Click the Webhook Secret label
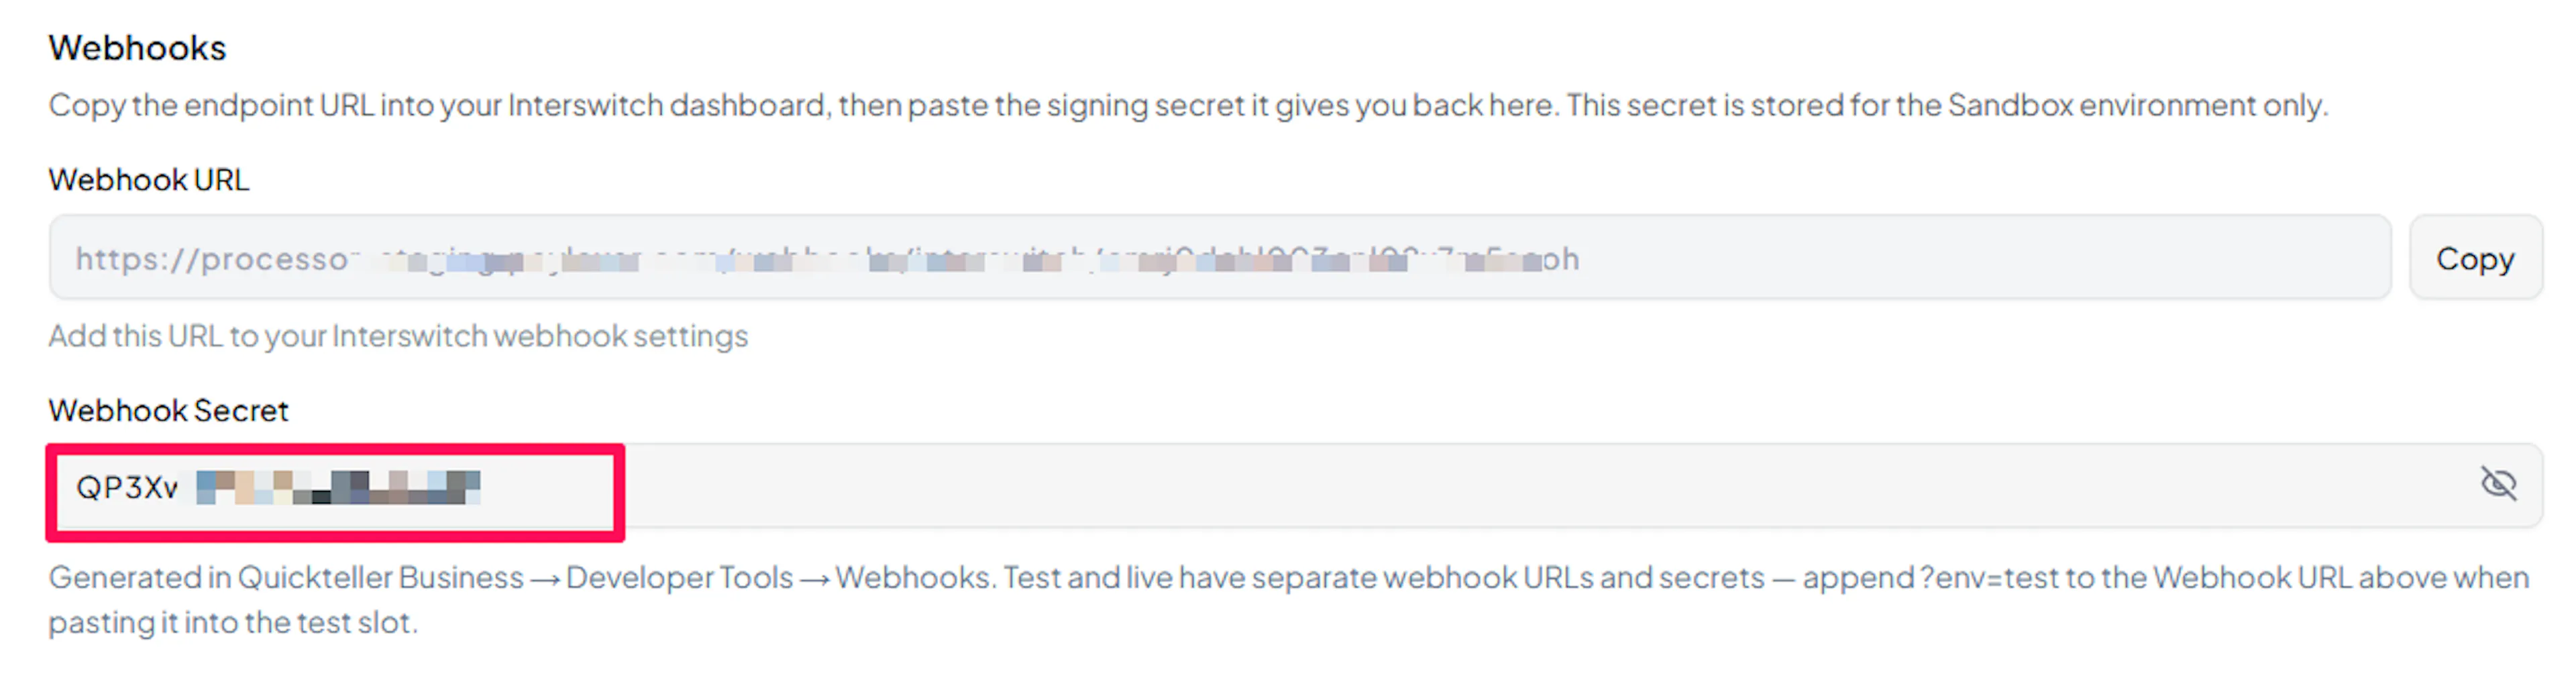Image resolution: width=2576 pixels, height=680 pixels. pos(168,411)
